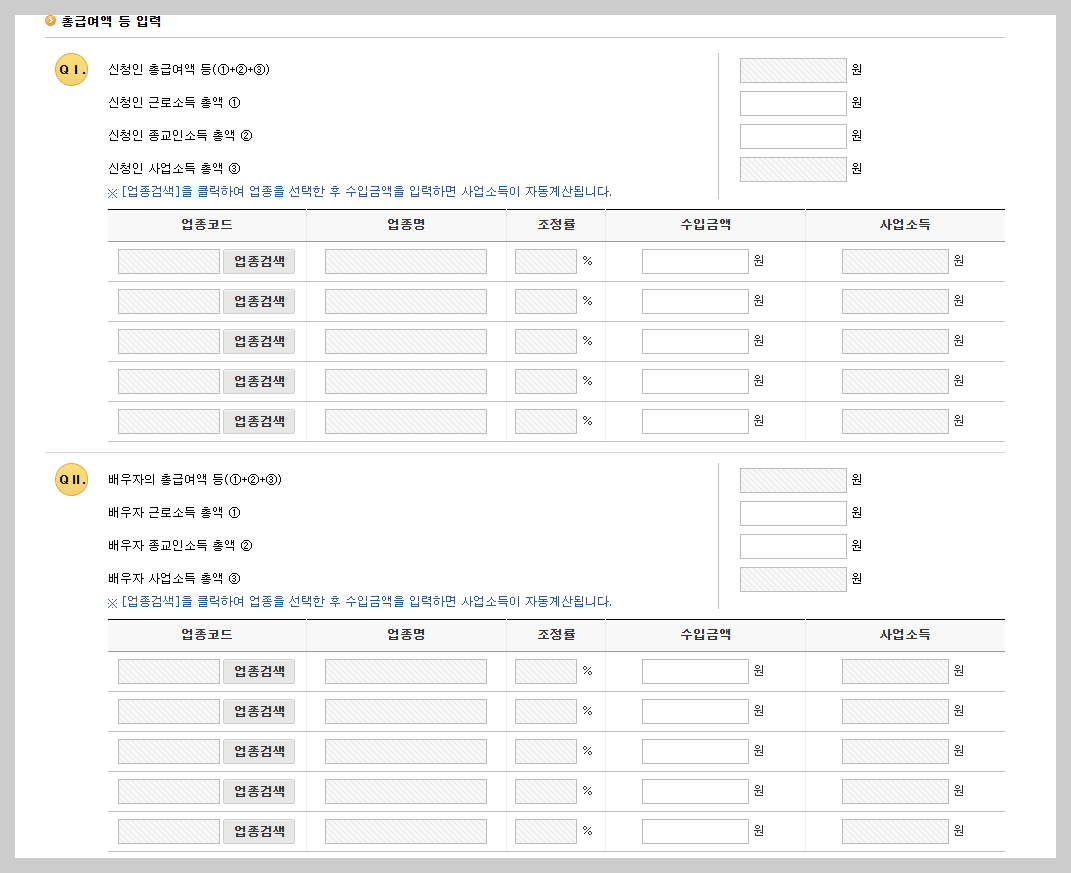1071x873 pixels.
Task: Click 수입금액 input in Q II third row
Action: (695, 751)
